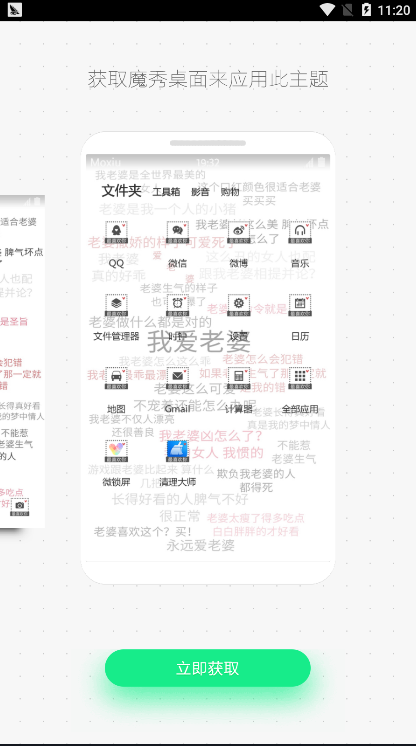
Task: Open the 设置 gear icon in preview
Action: (238, 305)
